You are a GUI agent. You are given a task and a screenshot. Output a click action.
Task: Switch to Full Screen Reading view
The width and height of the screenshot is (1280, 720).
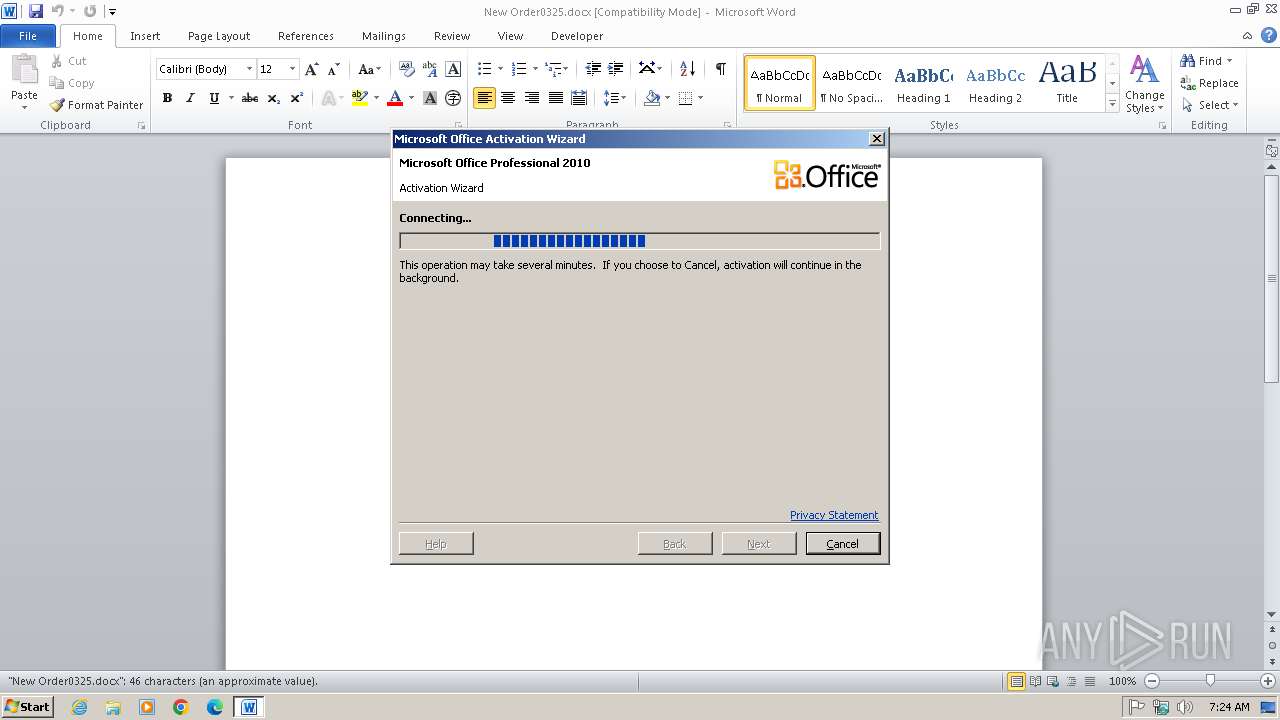coord(1035,681)
